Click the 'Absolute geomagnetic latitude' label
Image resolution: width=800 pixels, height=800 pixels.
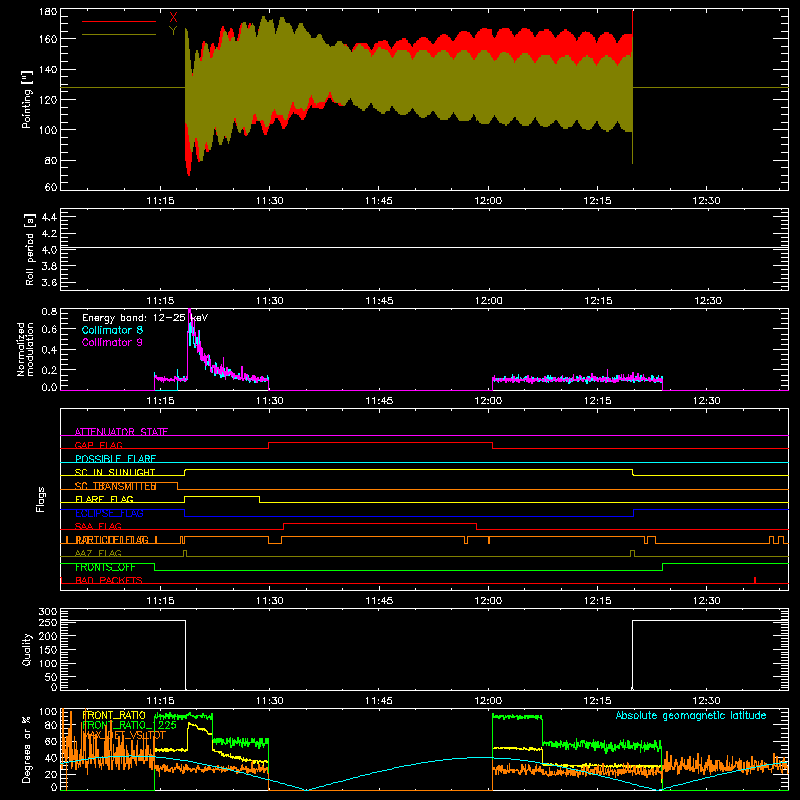(x=691, y=715)
